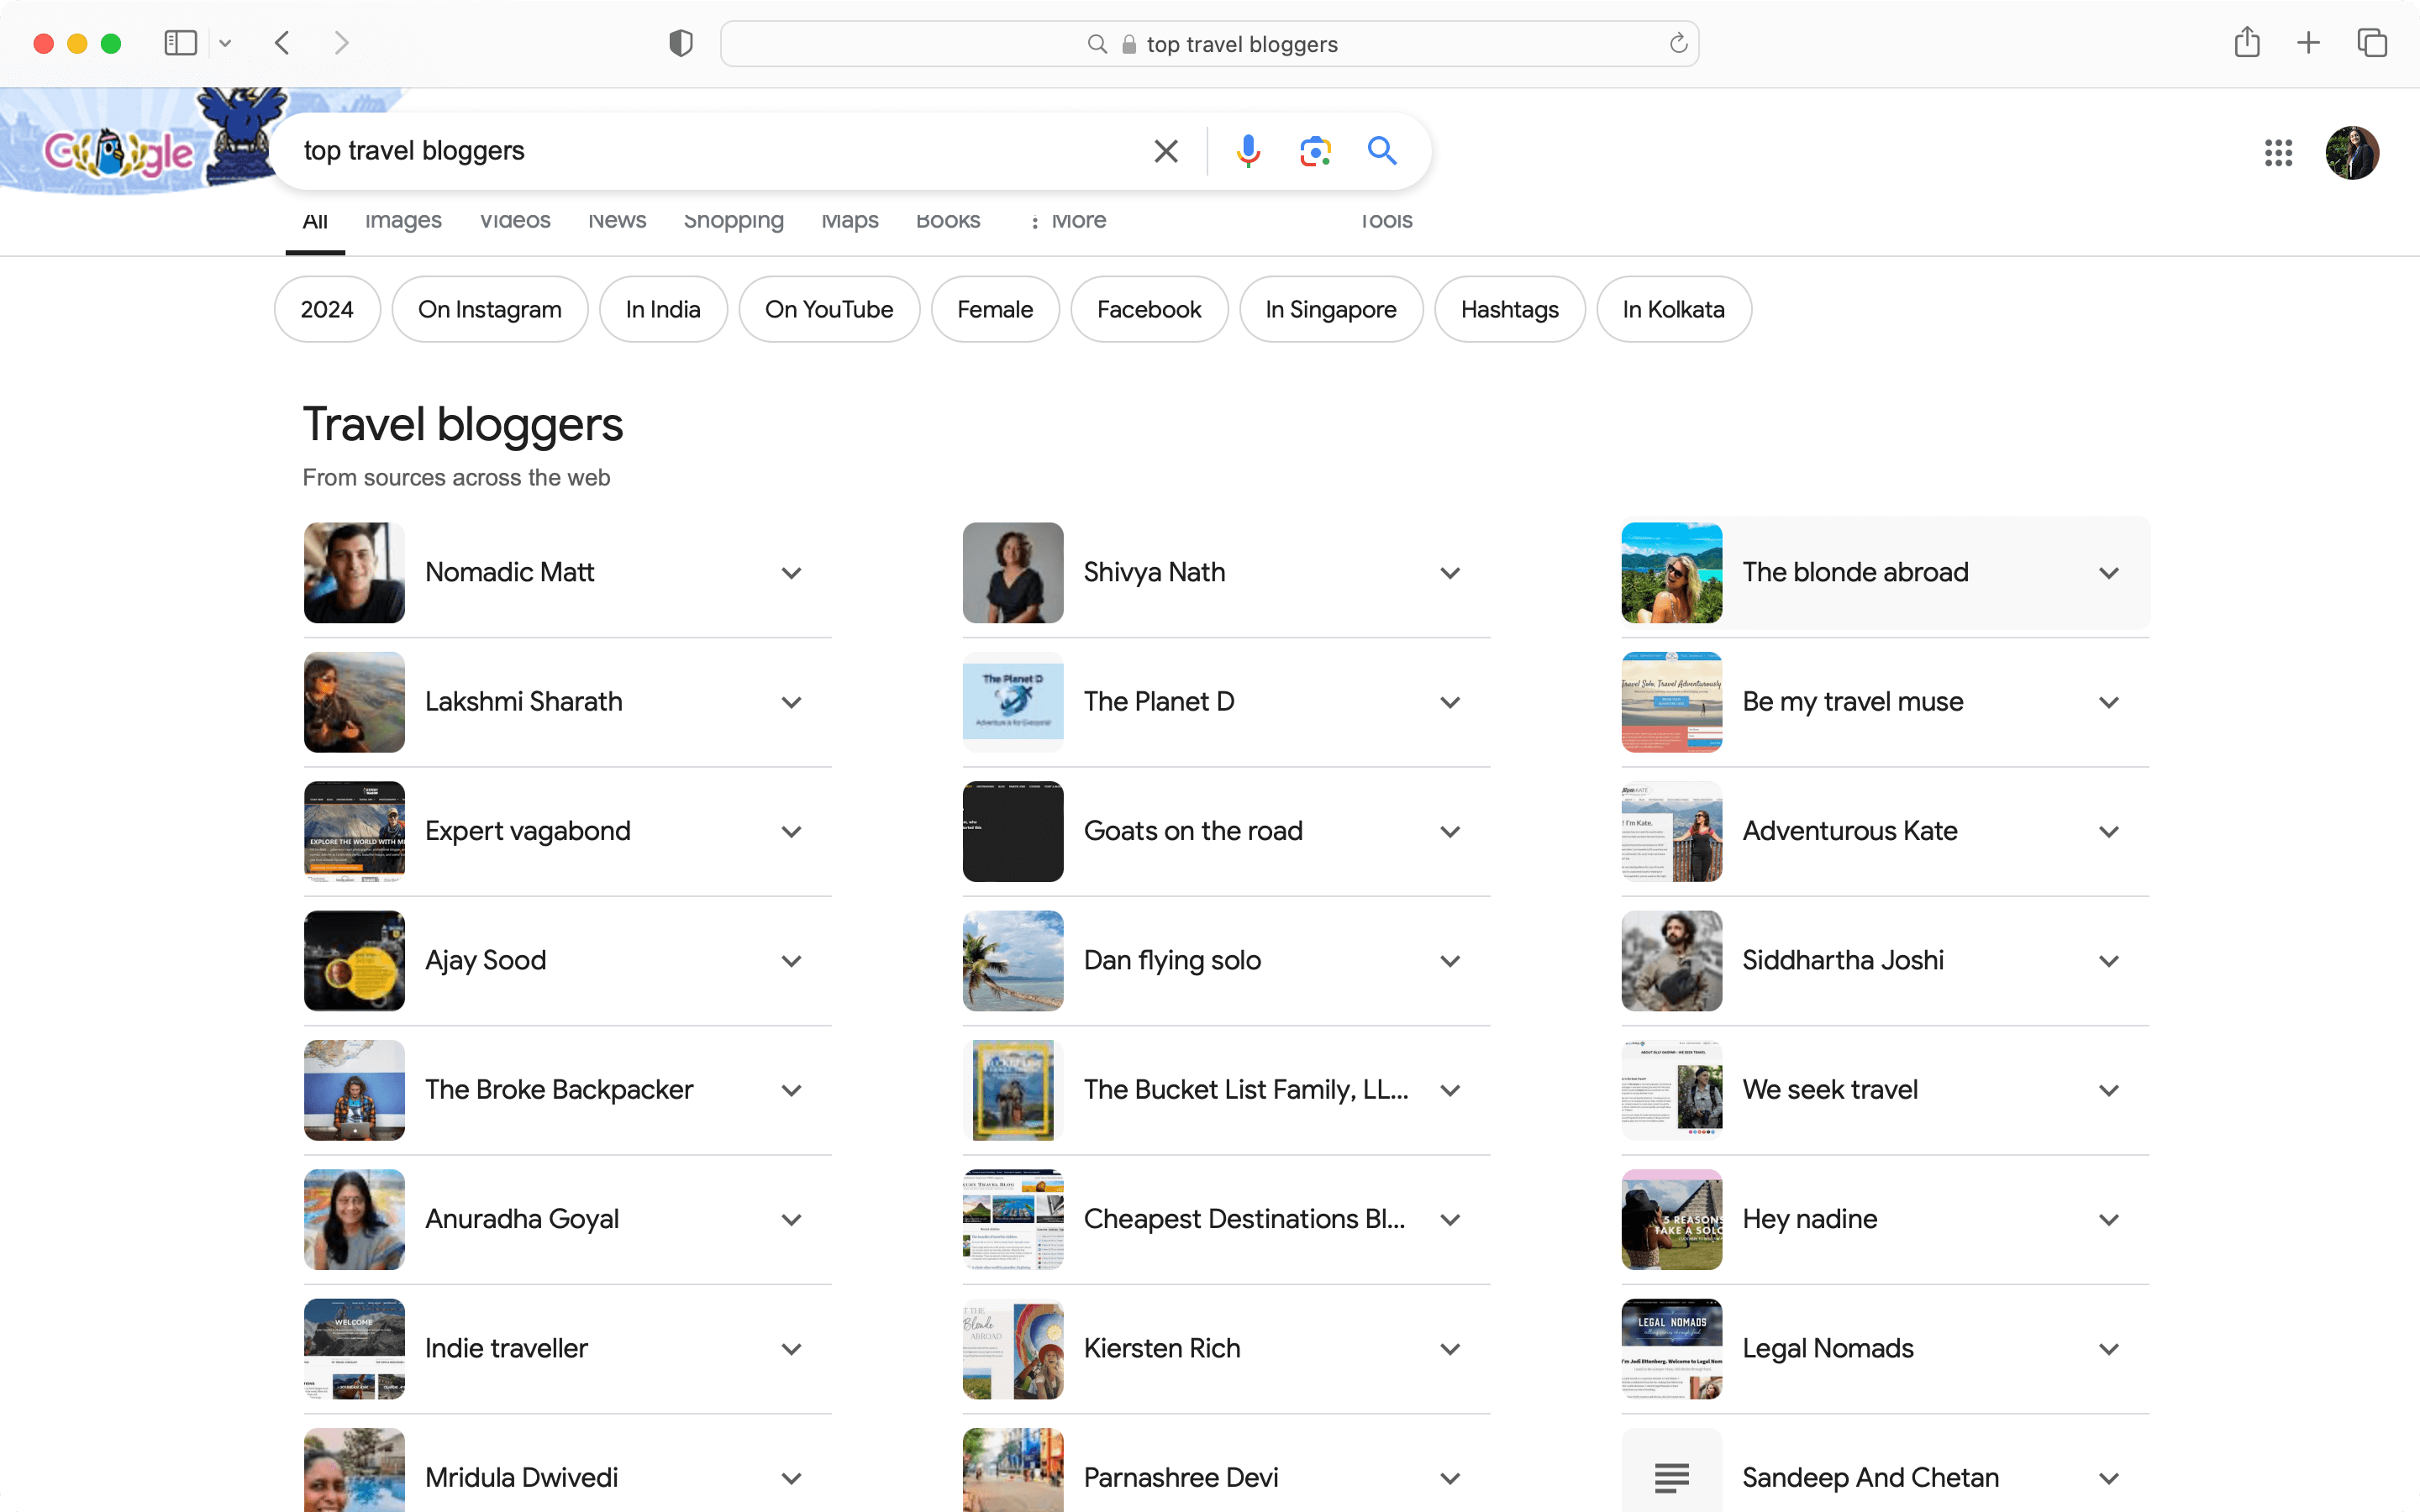The height and width of the screenshot is (1512, 2420).
Task: Show the tab overview
Action: click(x=2372, y=43)
